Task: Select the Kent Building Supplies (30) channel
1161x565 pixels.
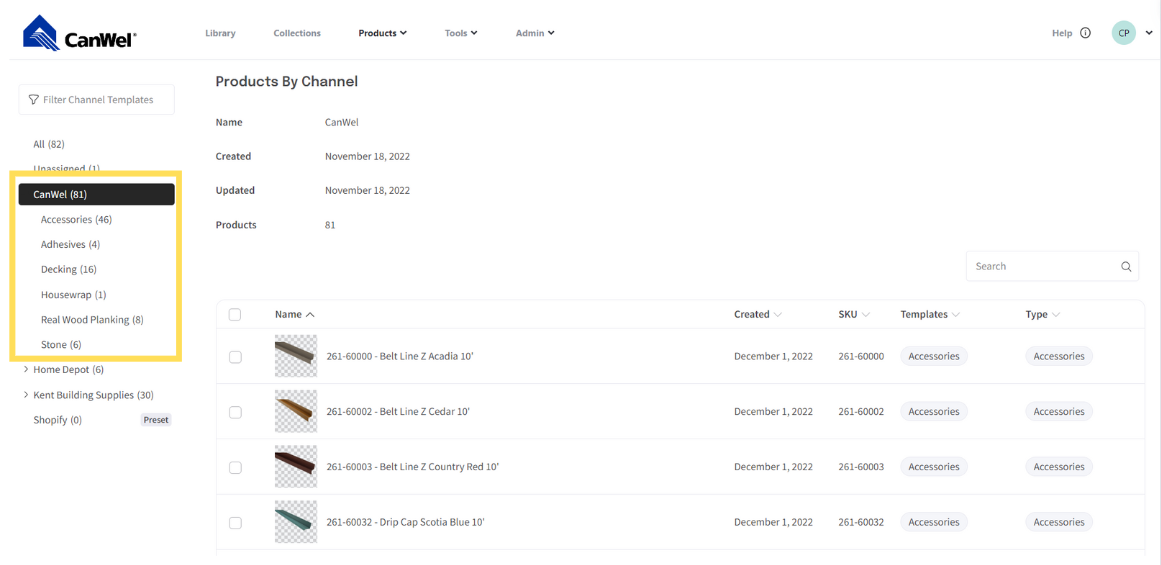Action: tap(93, 395)
